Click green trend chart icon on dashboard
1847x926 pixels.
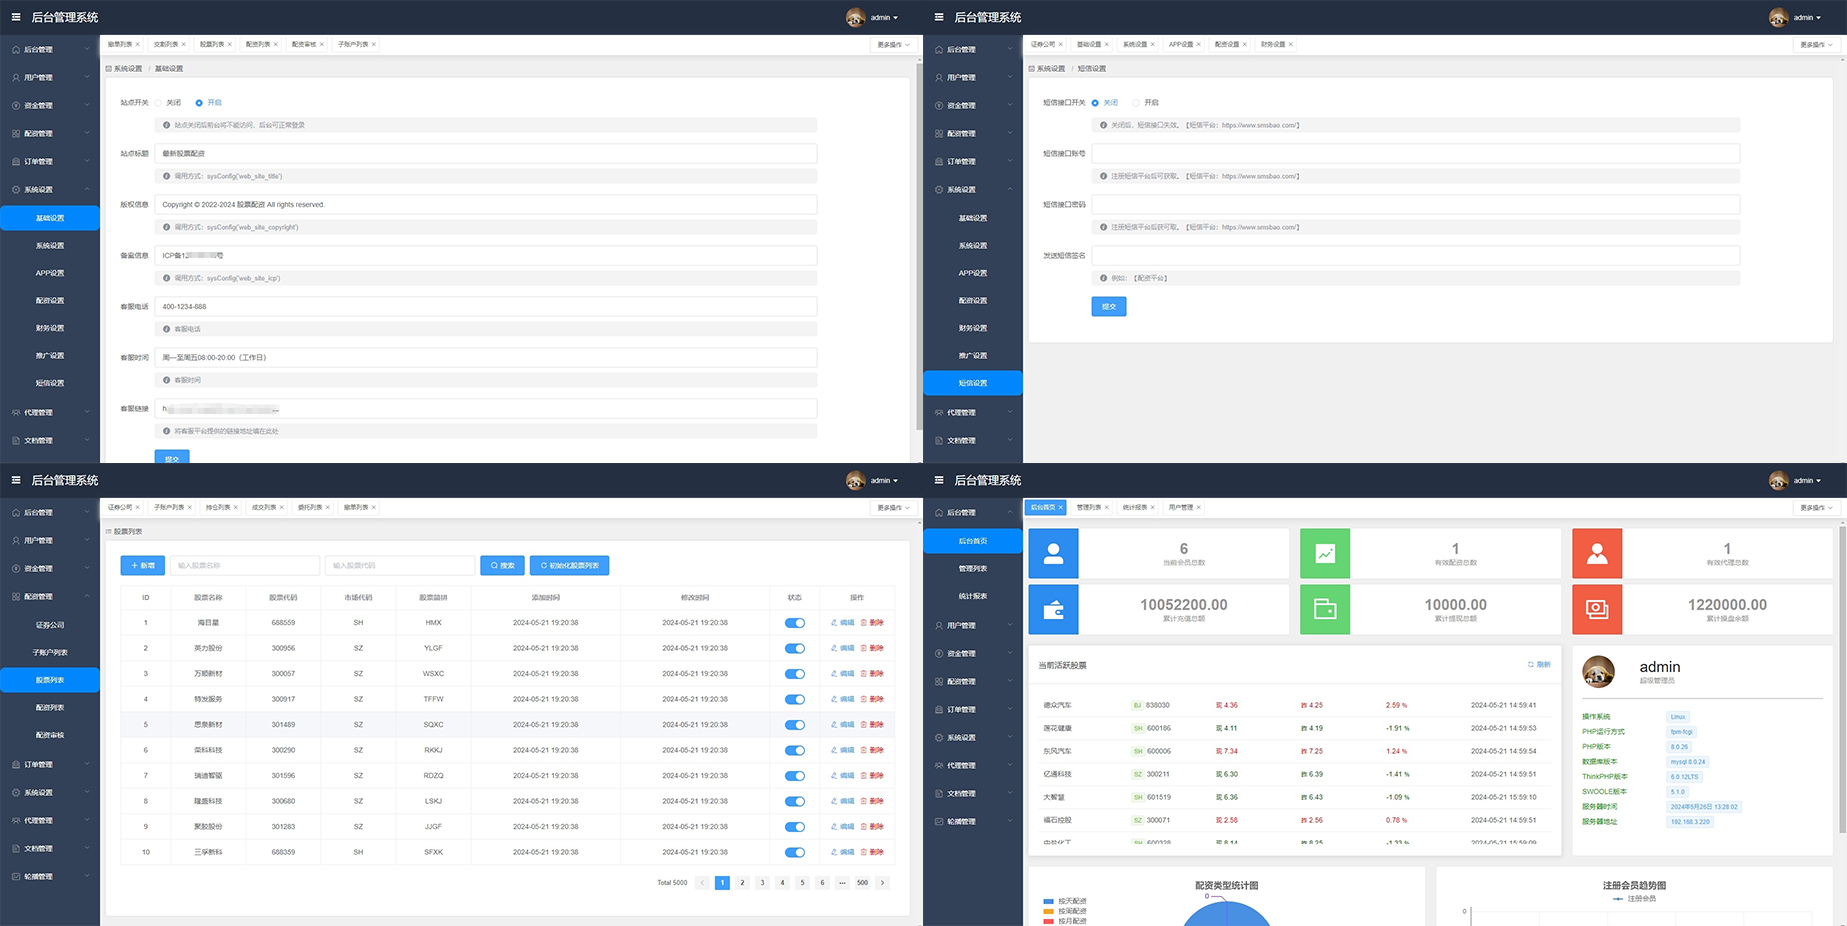(1325, 553)
